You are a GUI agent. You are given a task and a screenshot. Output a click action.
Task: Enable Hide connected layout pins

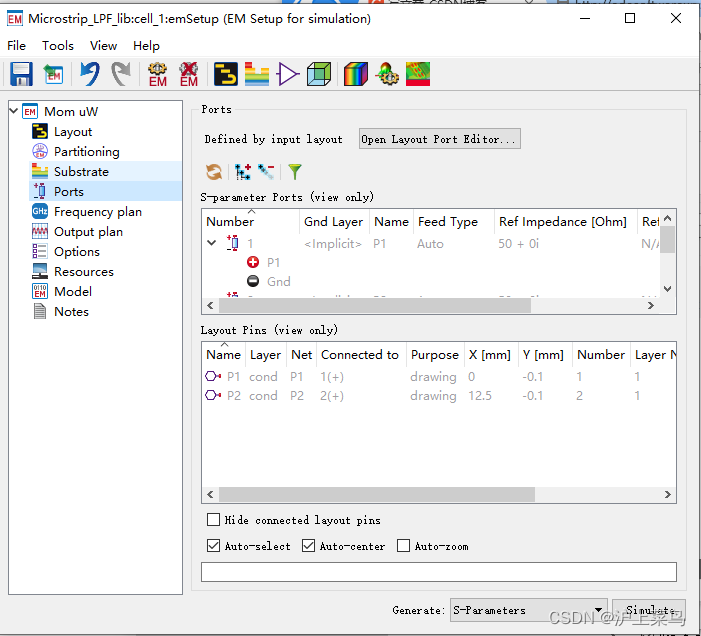tap(213, 520)
